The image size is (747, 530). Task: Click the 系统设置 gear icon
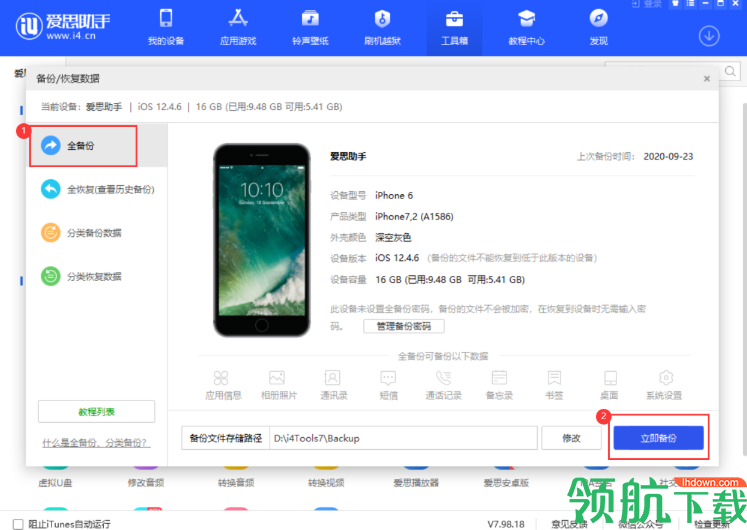[x=666, y=378]
